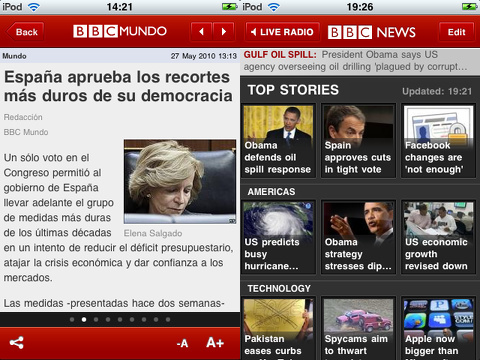This screenshot has width=480, height=360.
Task: Tap the BBC News logo
Action: [372, 32]
